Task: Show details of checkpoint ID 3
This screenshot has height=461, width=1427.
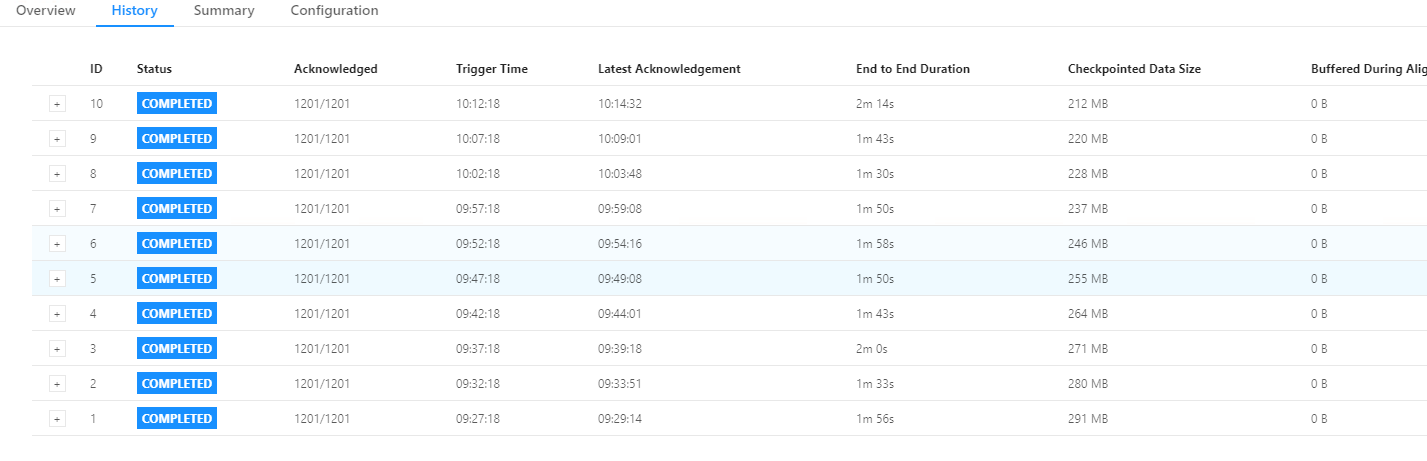Action: [x=57, y=349]
